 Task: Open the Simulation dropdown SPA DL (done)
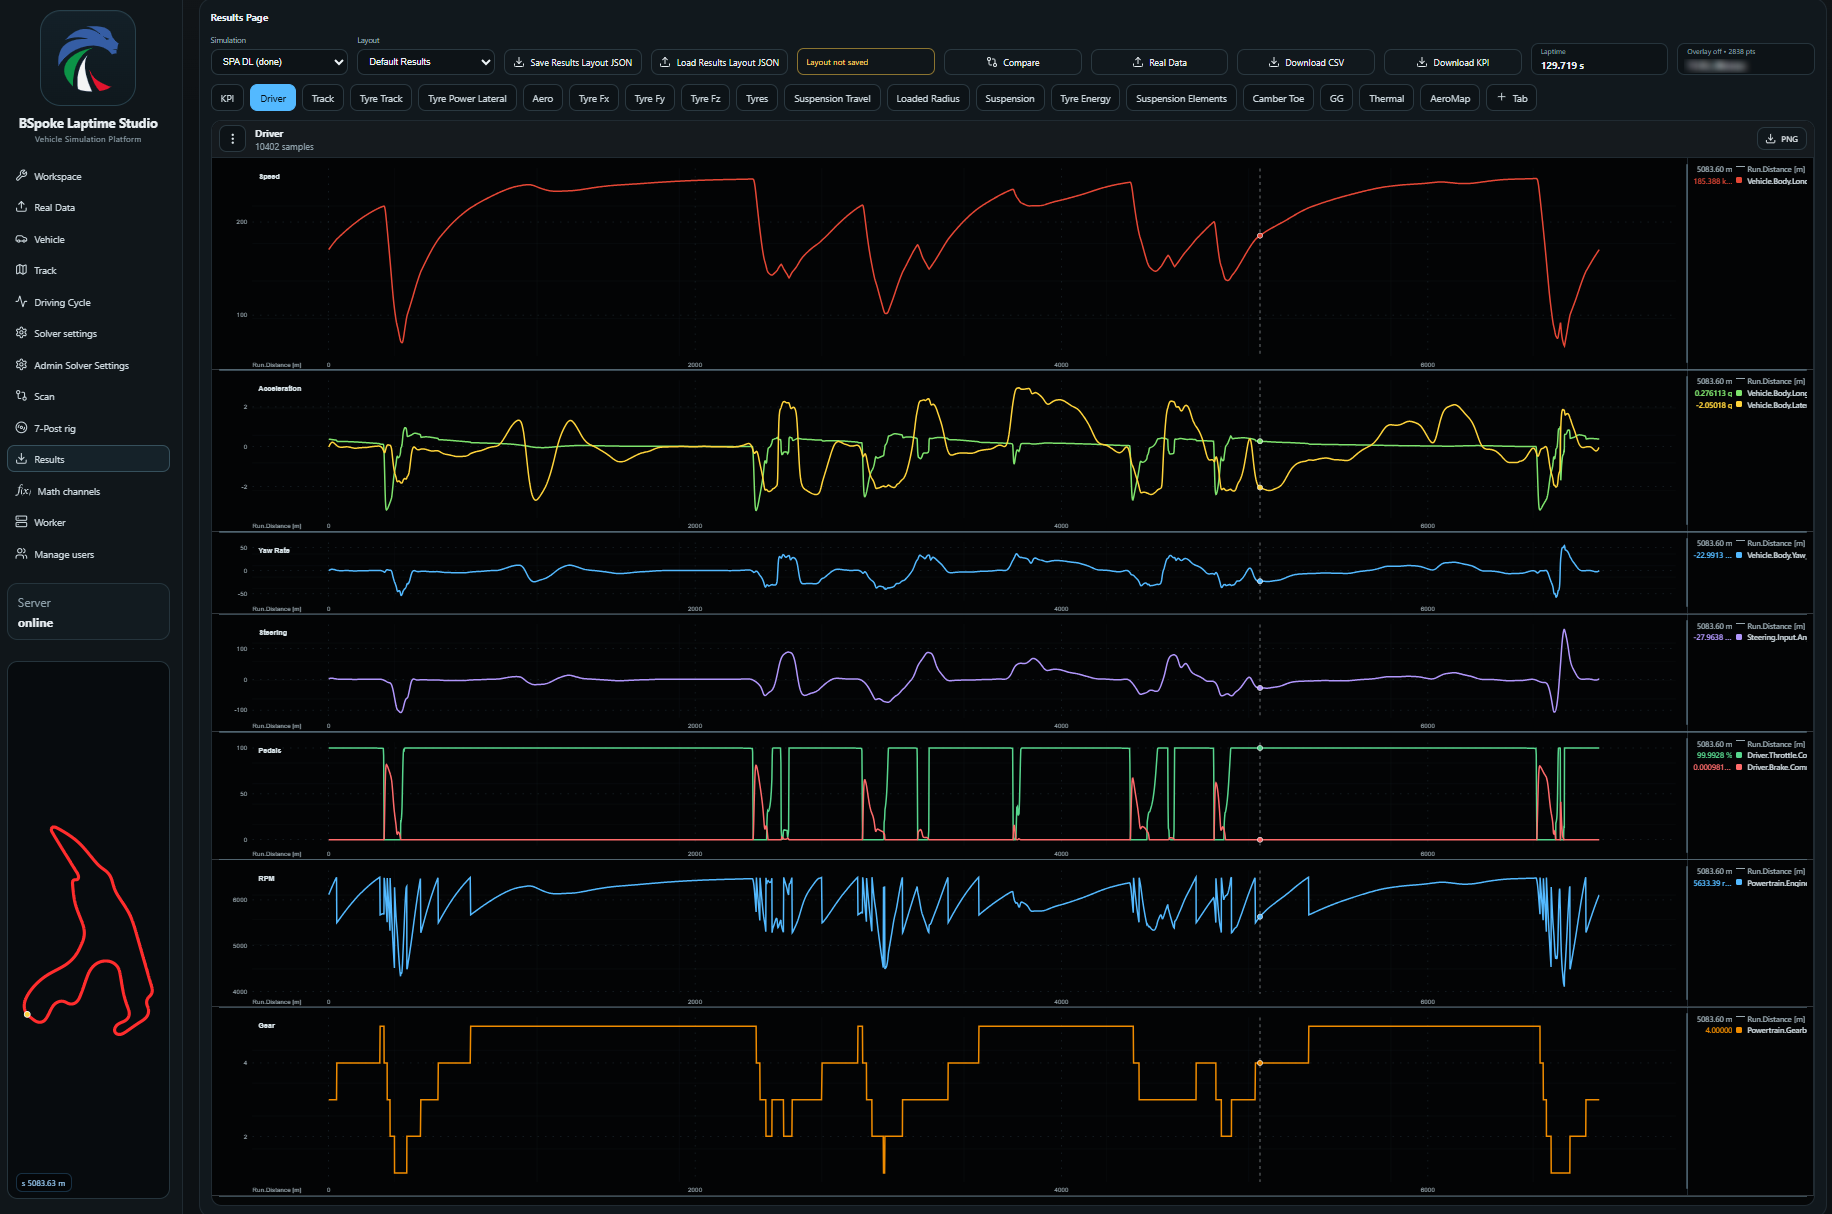(x=279, y=62)
